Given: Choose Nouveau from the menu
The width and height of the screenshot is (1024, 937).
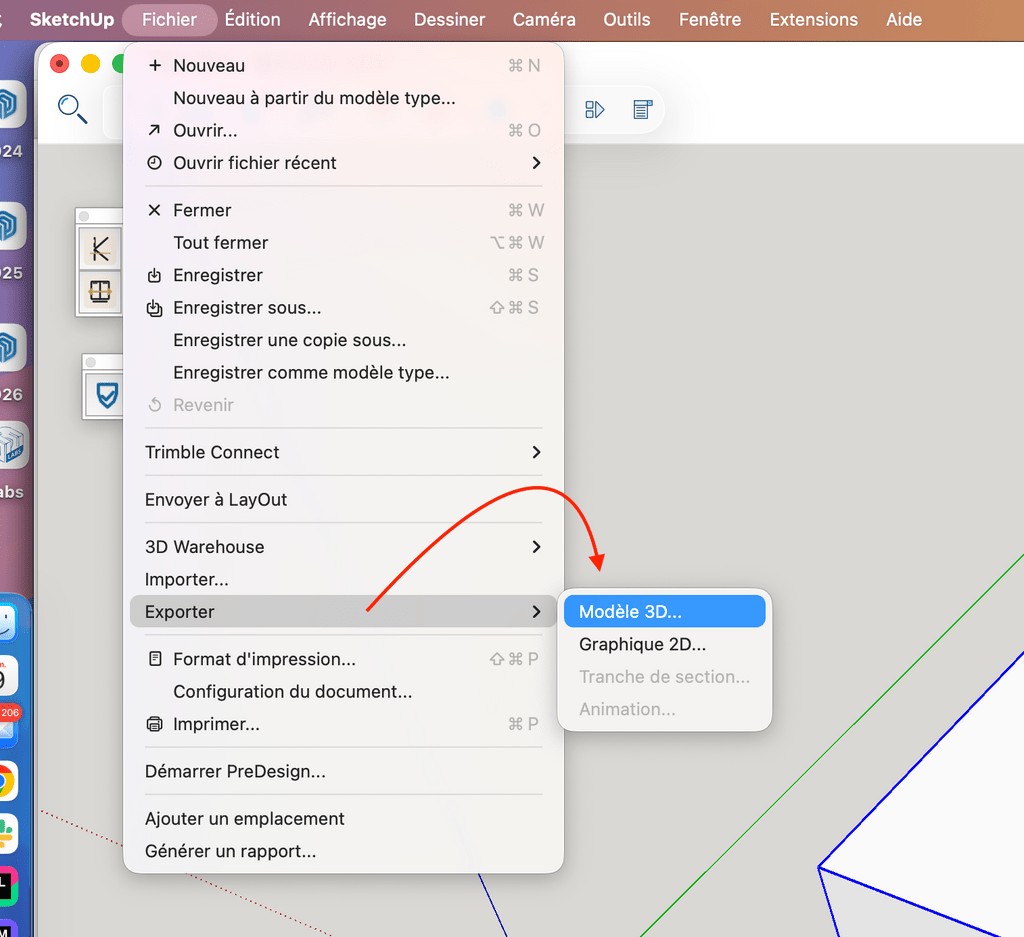Looking at the screenshot, I should point(344,65).
